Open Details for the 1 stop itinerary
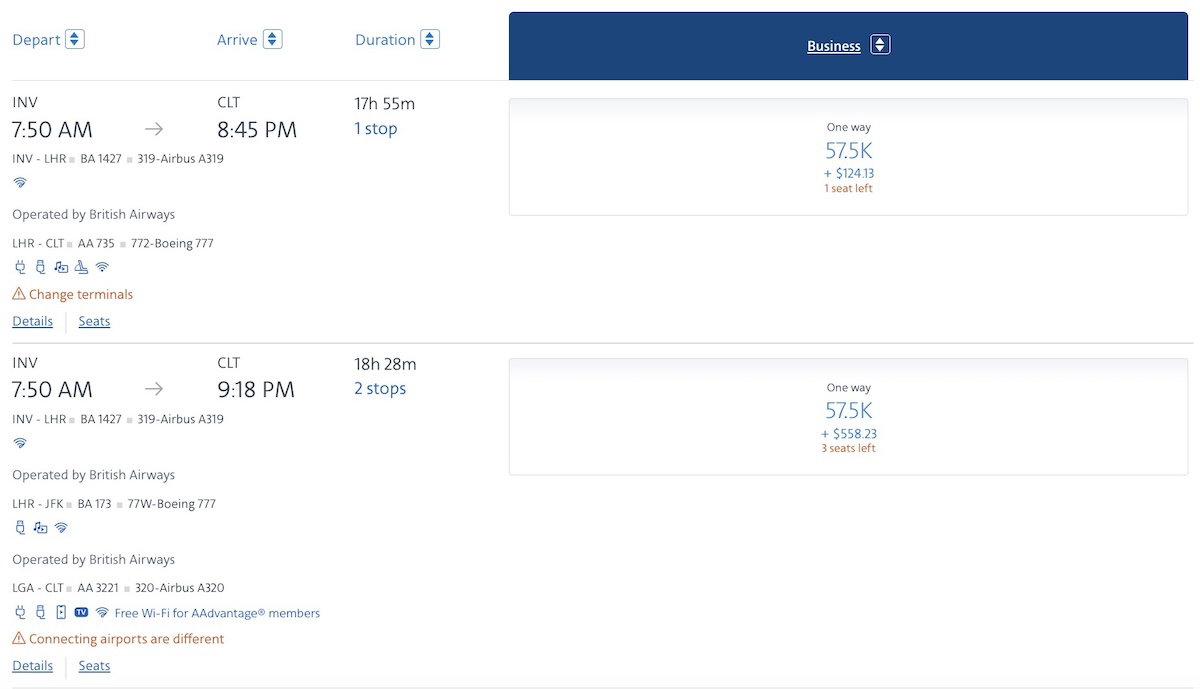Viewport: 1200px width, 689px height. [x=32, y=321]
